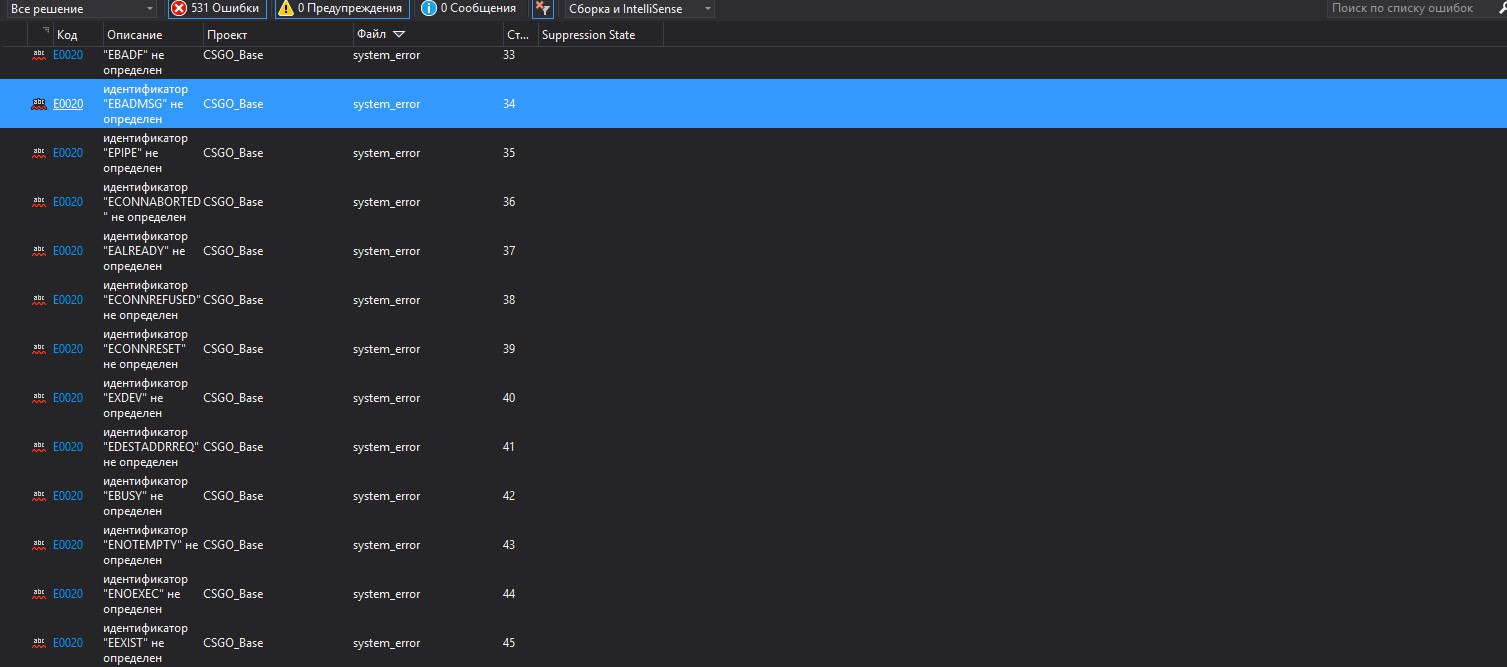
Task: Click the error icon in the ECONNREFUSED row
Action: click(40, 300)
